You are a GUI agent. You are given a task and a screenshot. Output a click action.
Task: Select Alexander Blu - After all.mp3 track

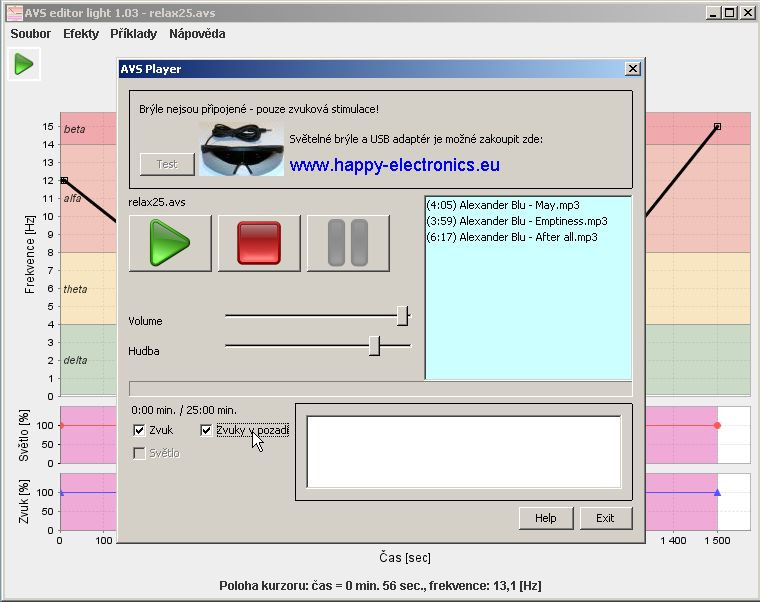click(x=512, y=237)
